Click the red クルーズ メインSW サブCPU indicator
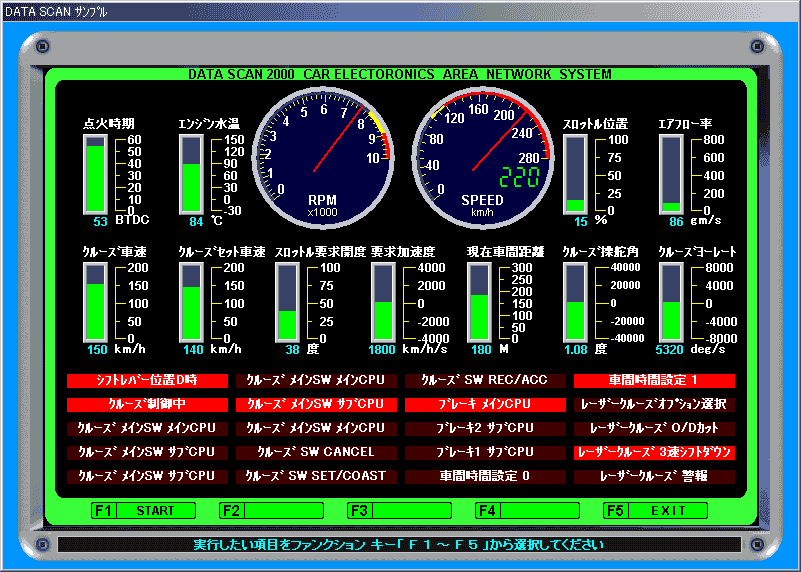This screenshot has height=572, width=801. coord(316,404)
